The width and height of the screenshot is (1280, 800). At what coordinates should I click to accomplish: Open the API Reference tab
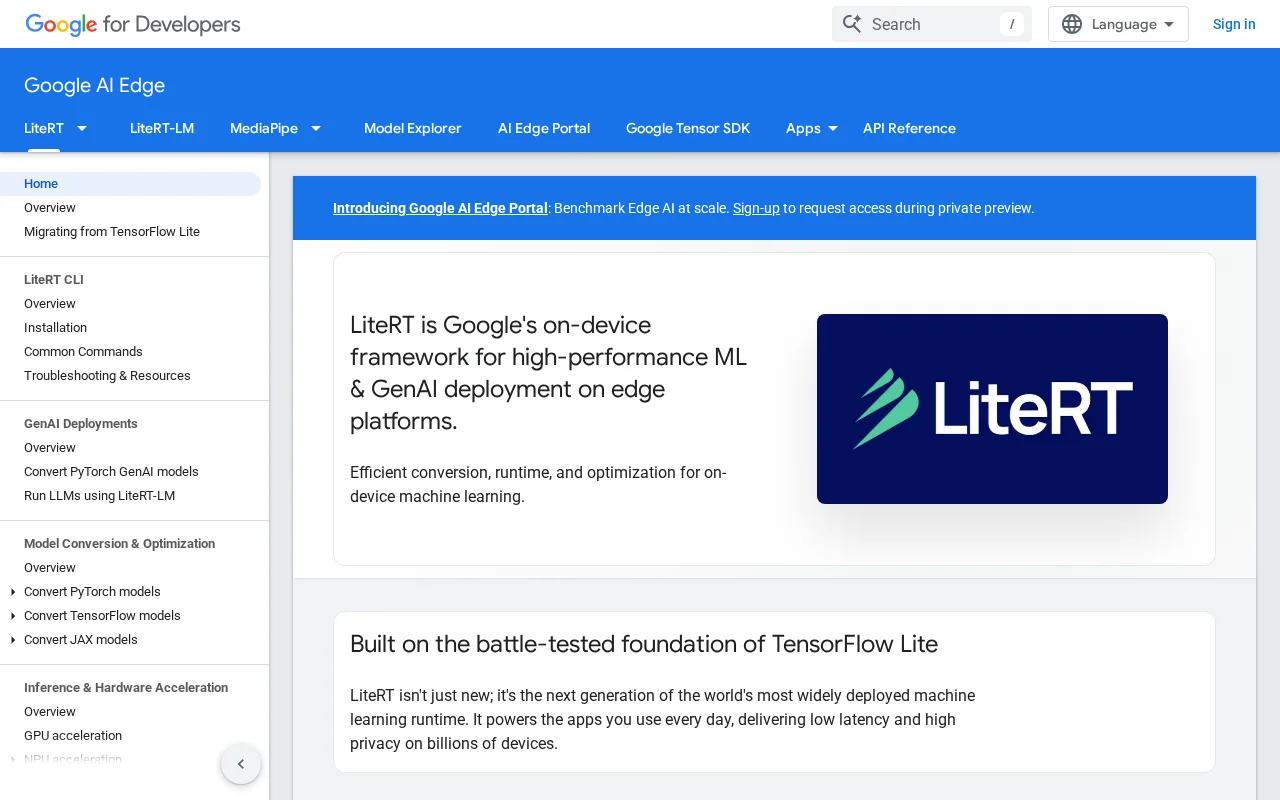point(909,128)
